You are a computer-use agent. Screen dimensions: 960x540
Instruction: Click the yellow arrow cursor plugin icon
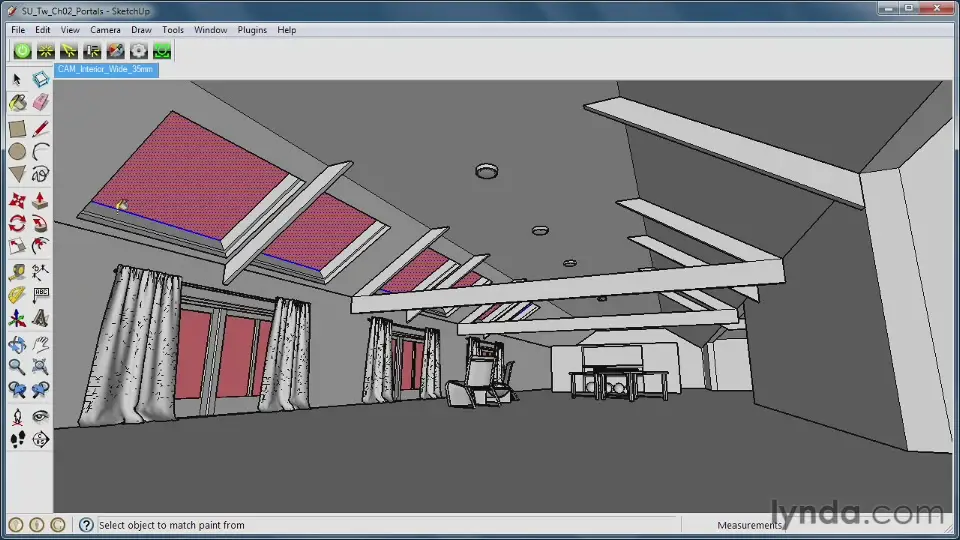(x=69, y=51)
